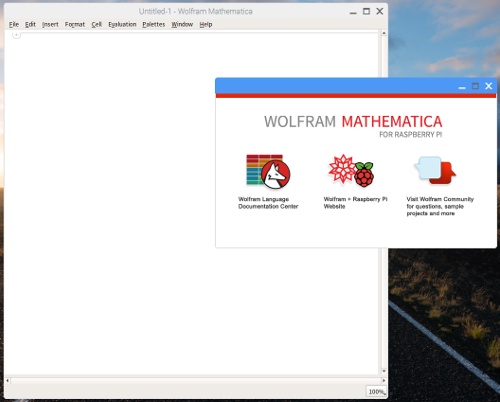Open the Help menu

(206, 24)
